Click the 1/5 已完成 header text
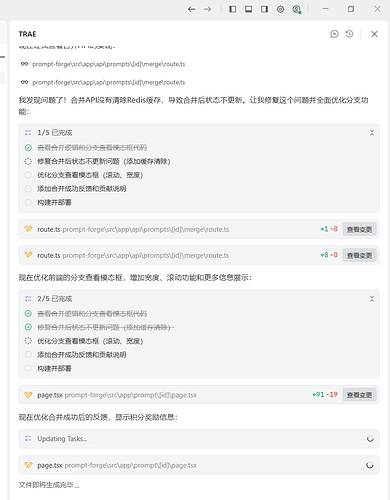The width and height of the screenshot is (390, 500). (55, 133)
